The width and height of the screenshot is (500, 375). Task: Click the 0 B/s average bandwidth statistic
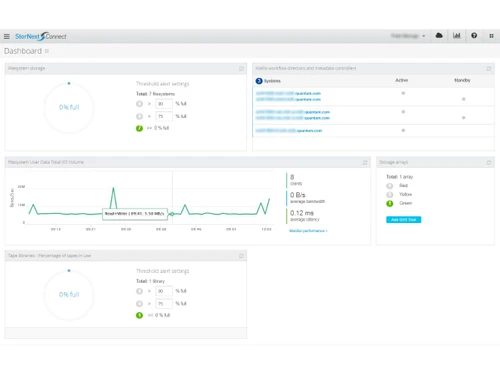(x=307, y=197)
